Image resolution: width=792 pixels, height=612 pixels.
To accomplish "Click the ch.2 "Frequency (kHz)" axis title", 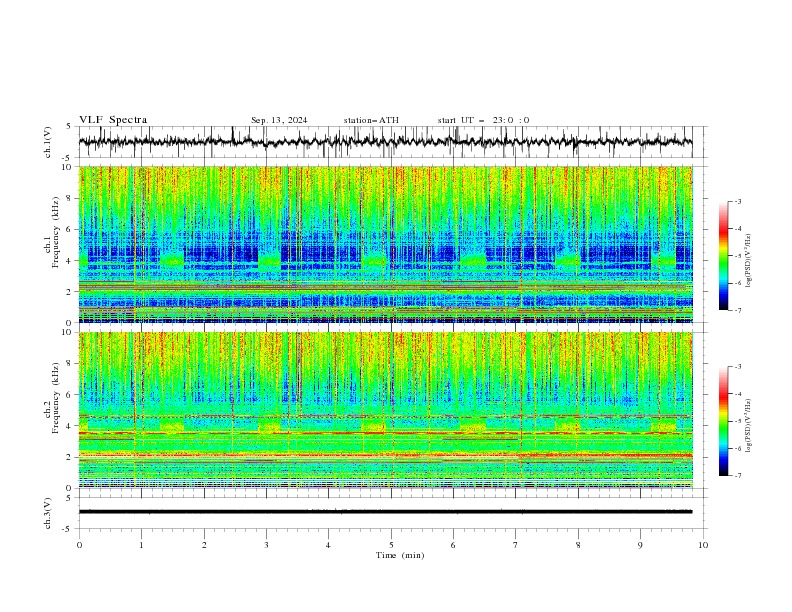I will 57,397.
